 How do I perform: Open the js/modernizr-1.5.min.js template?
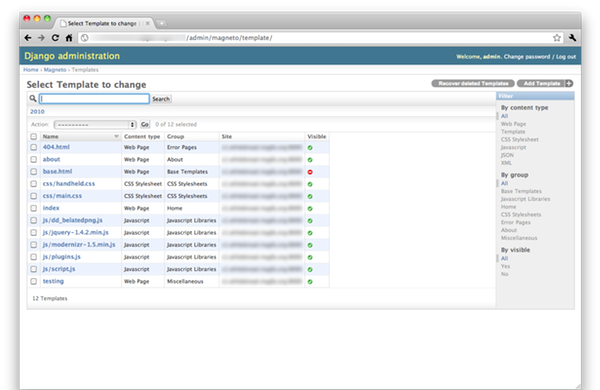pos(79,245)
